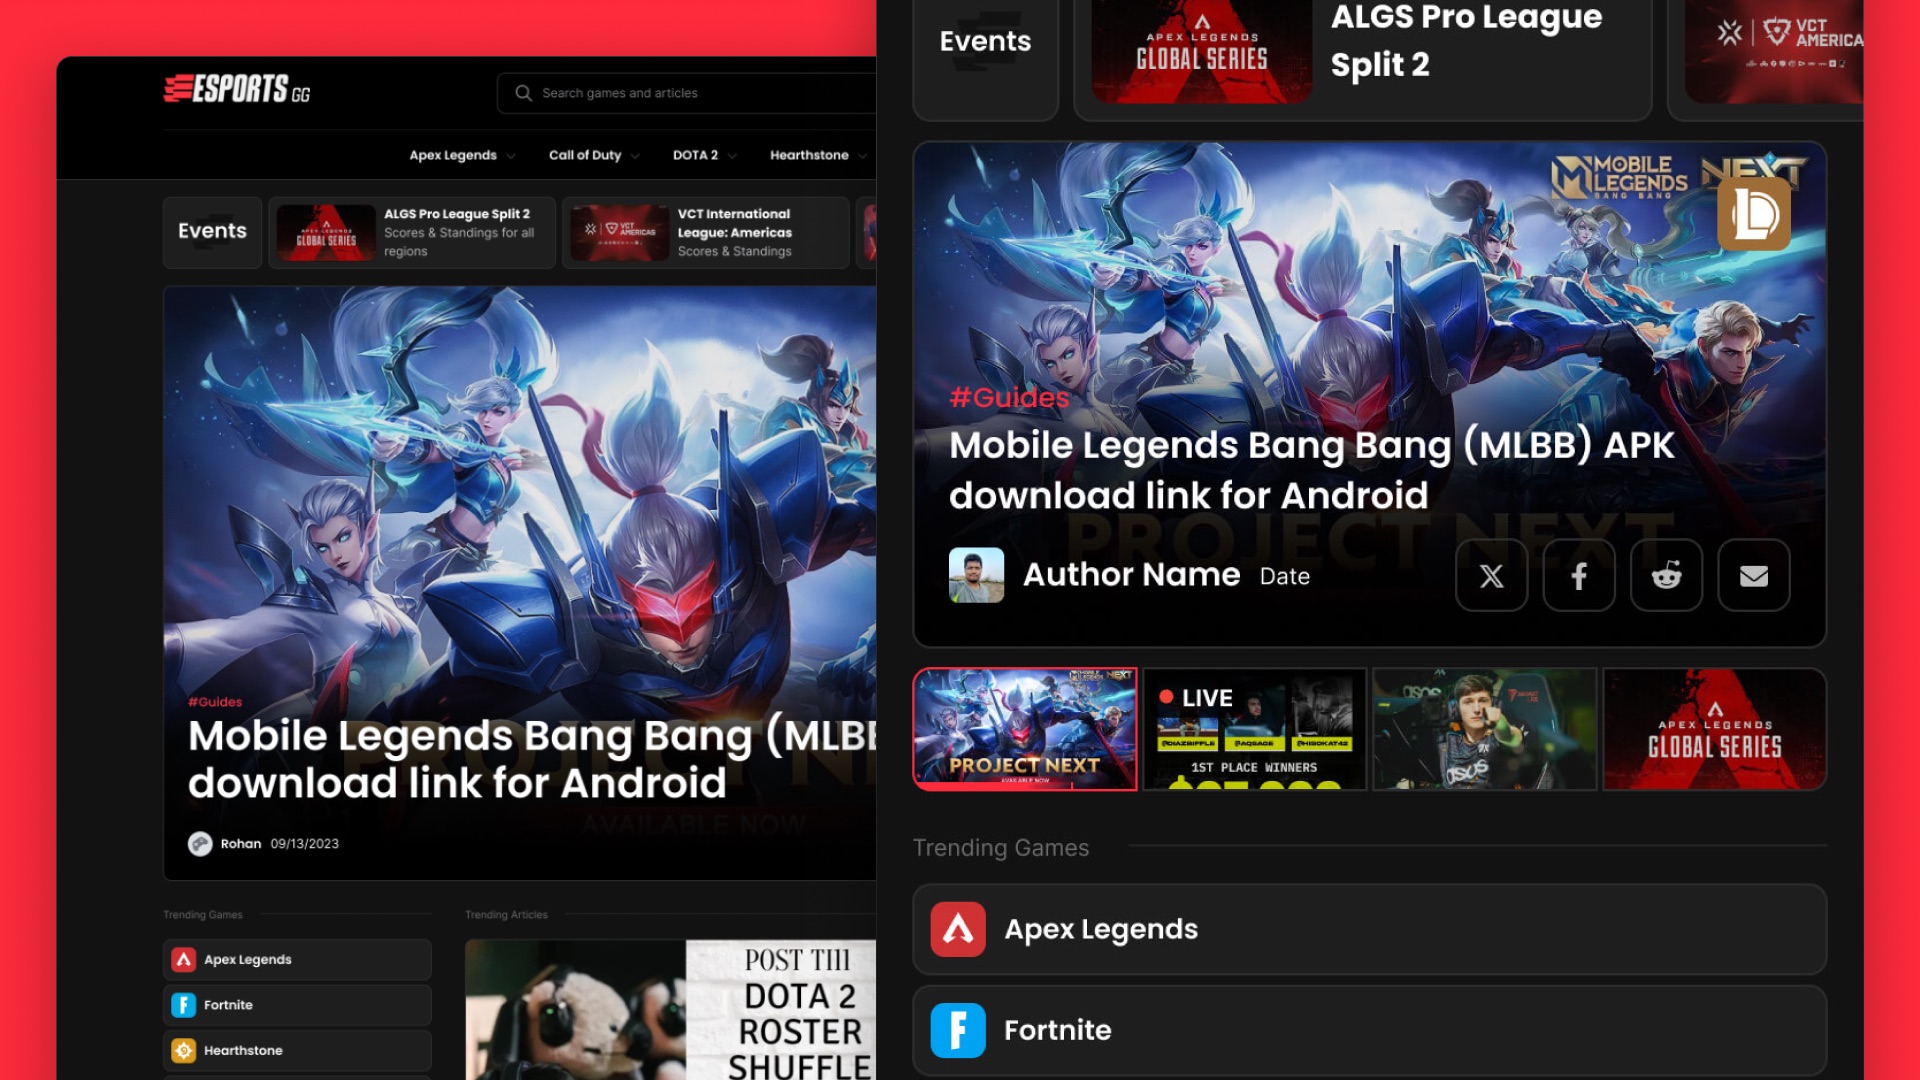Click the Hearthstone icon in desktop list
The image size is (1920, 1080).
point(184,1051)
